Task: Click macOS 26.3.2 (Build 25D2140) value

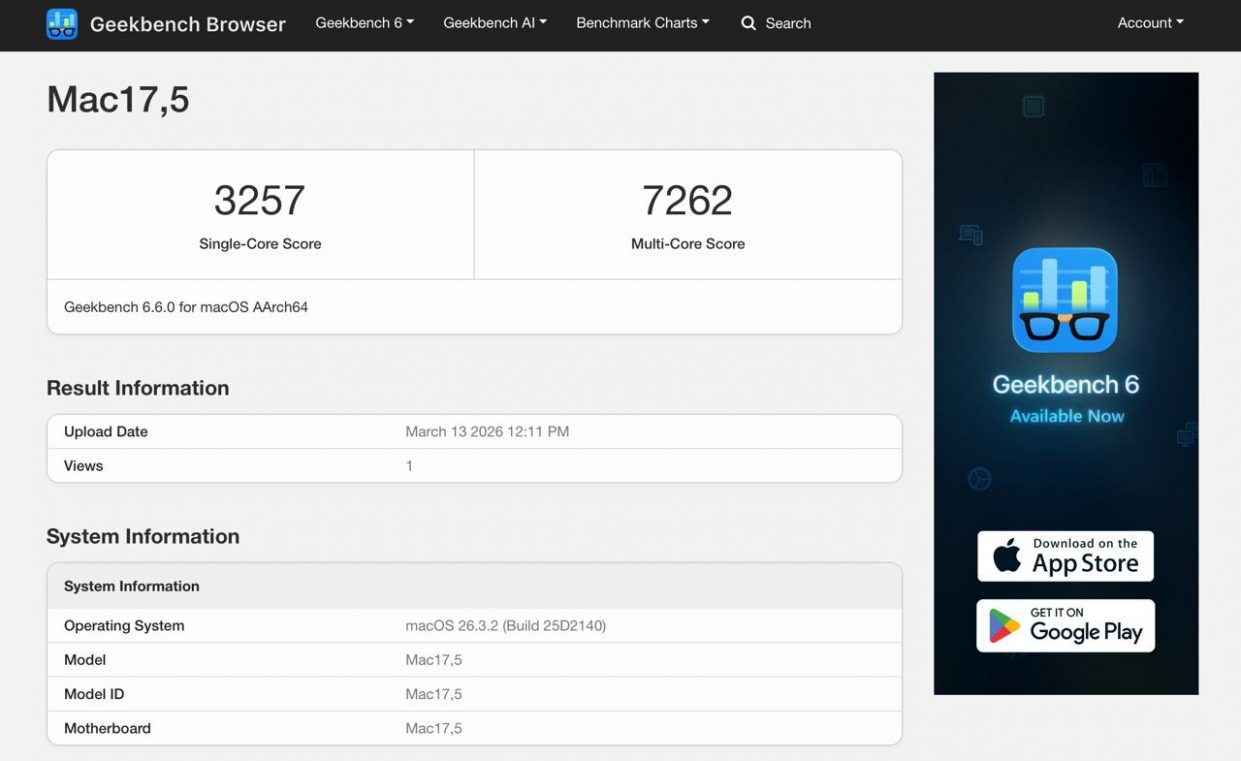Action: [x=506, y=626]
